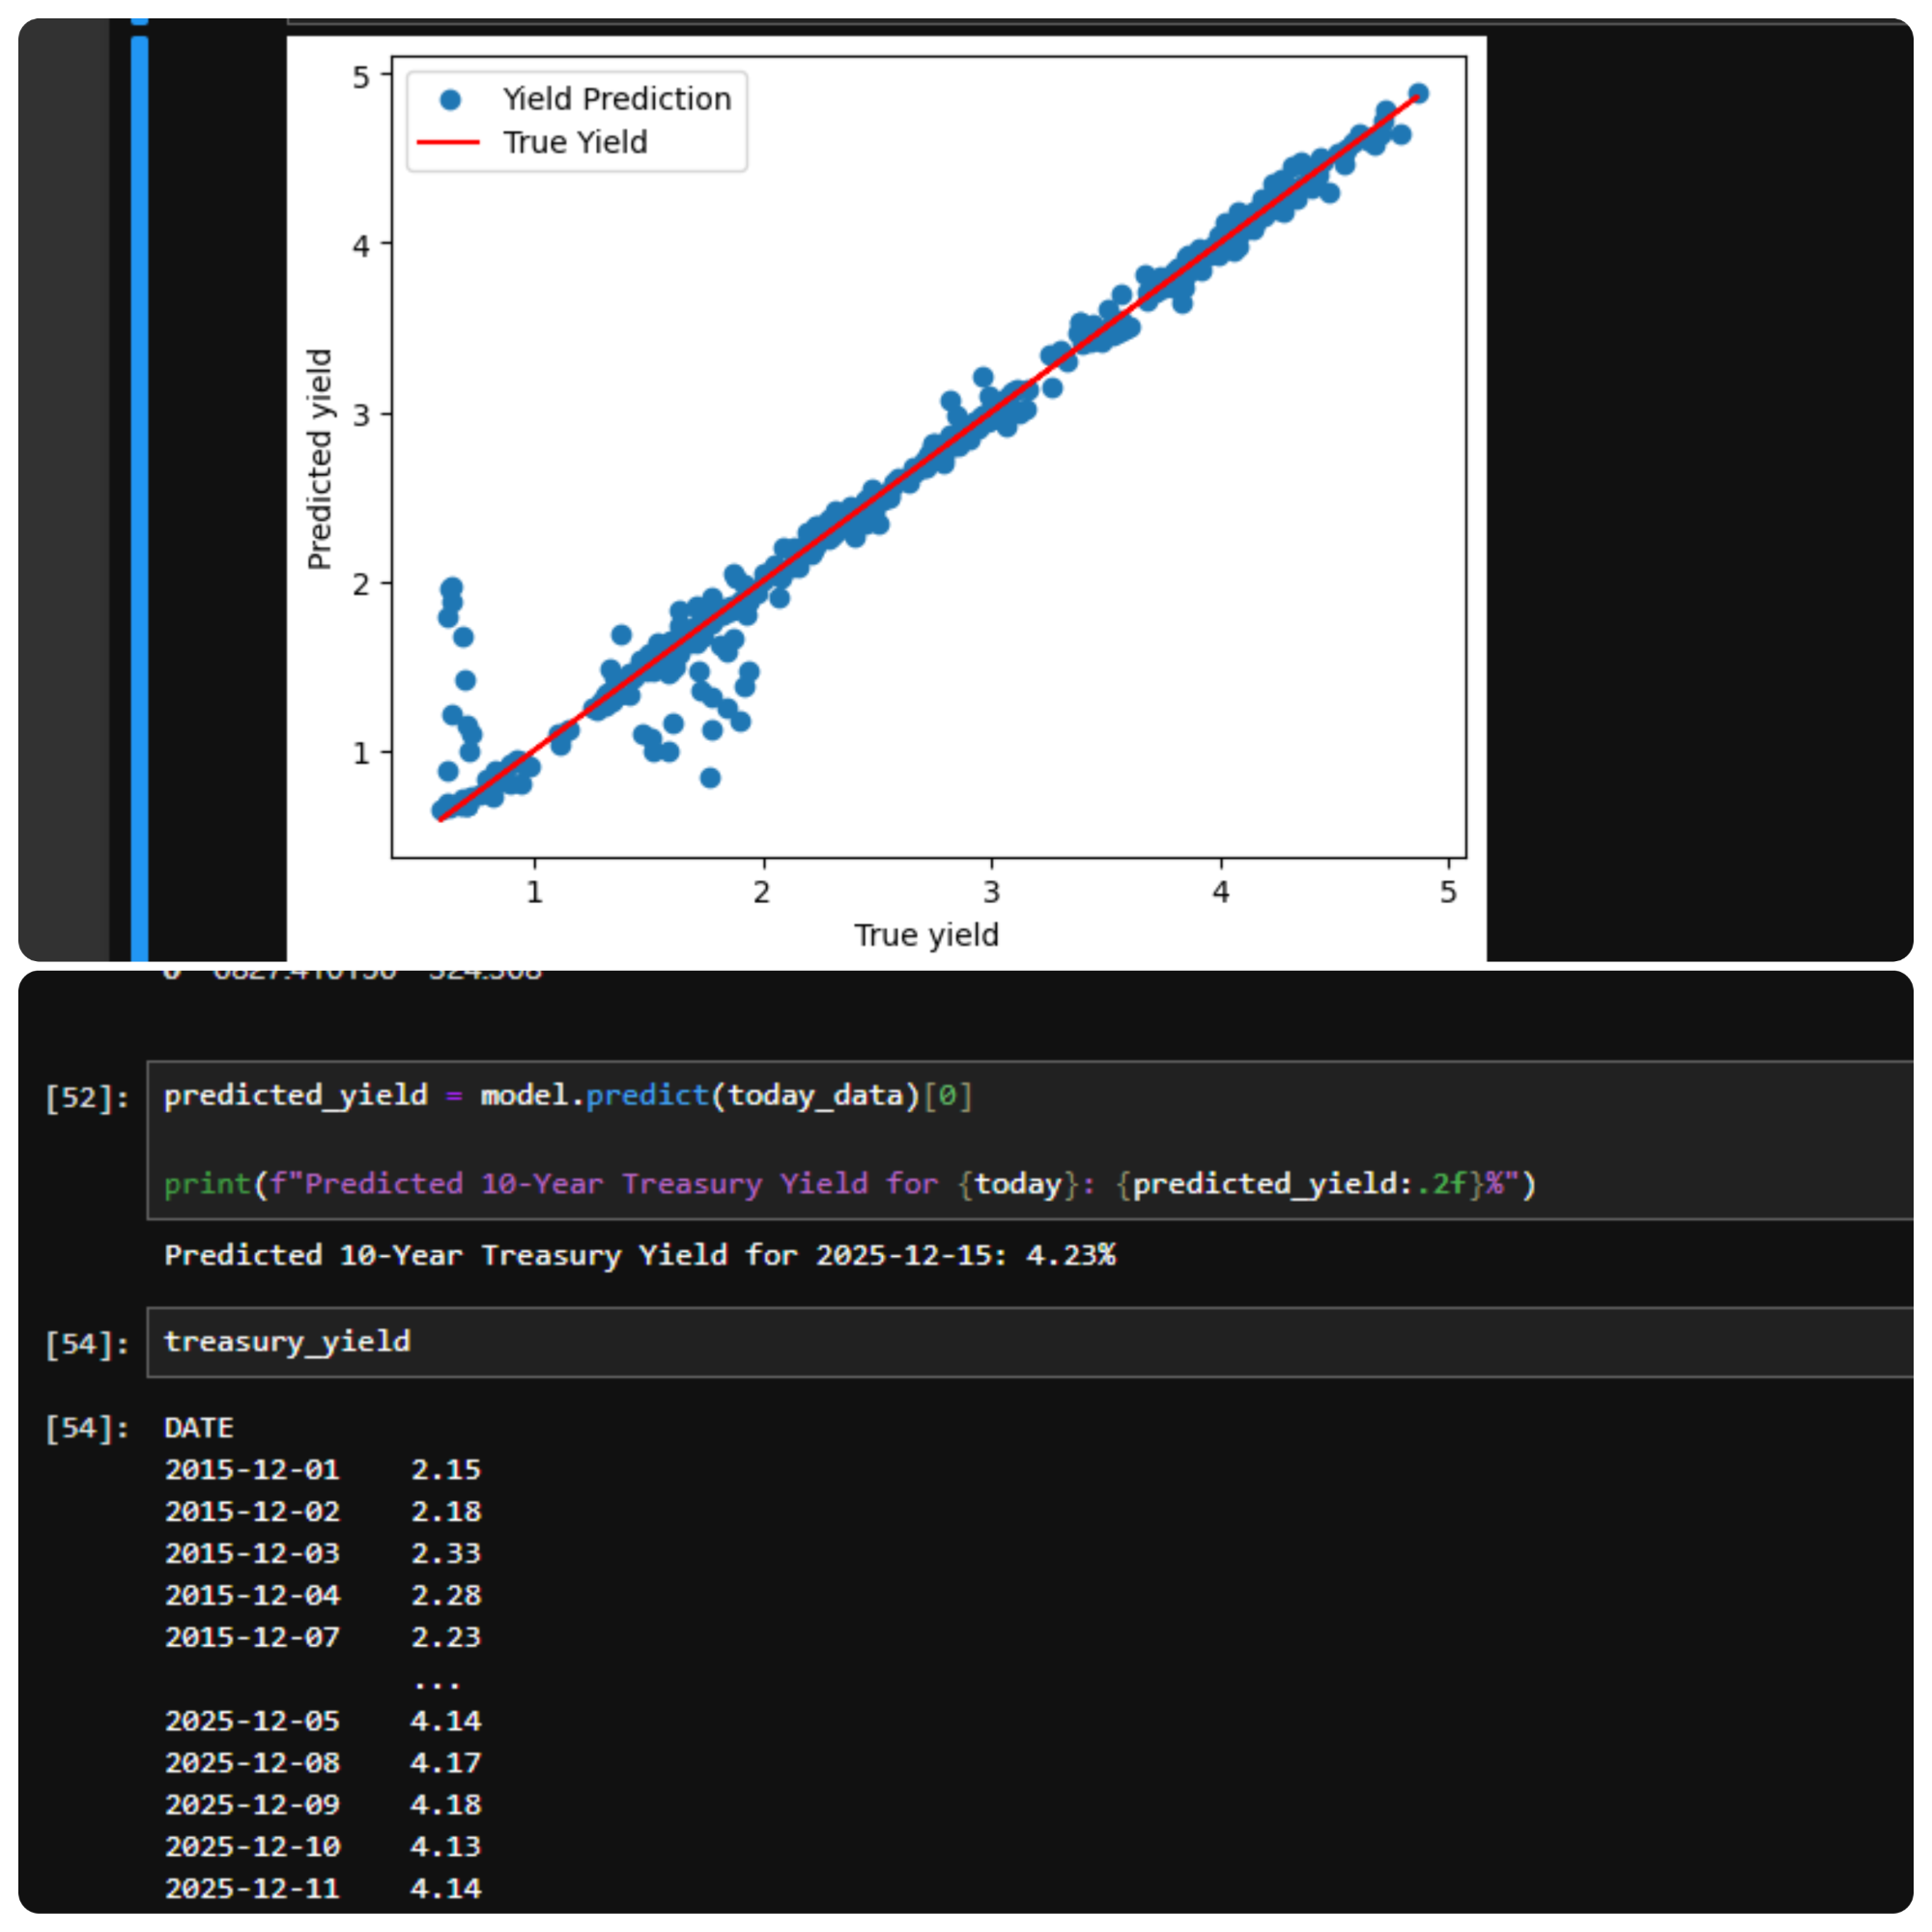Click the ellipsis in the series output

coord(437,1684)
